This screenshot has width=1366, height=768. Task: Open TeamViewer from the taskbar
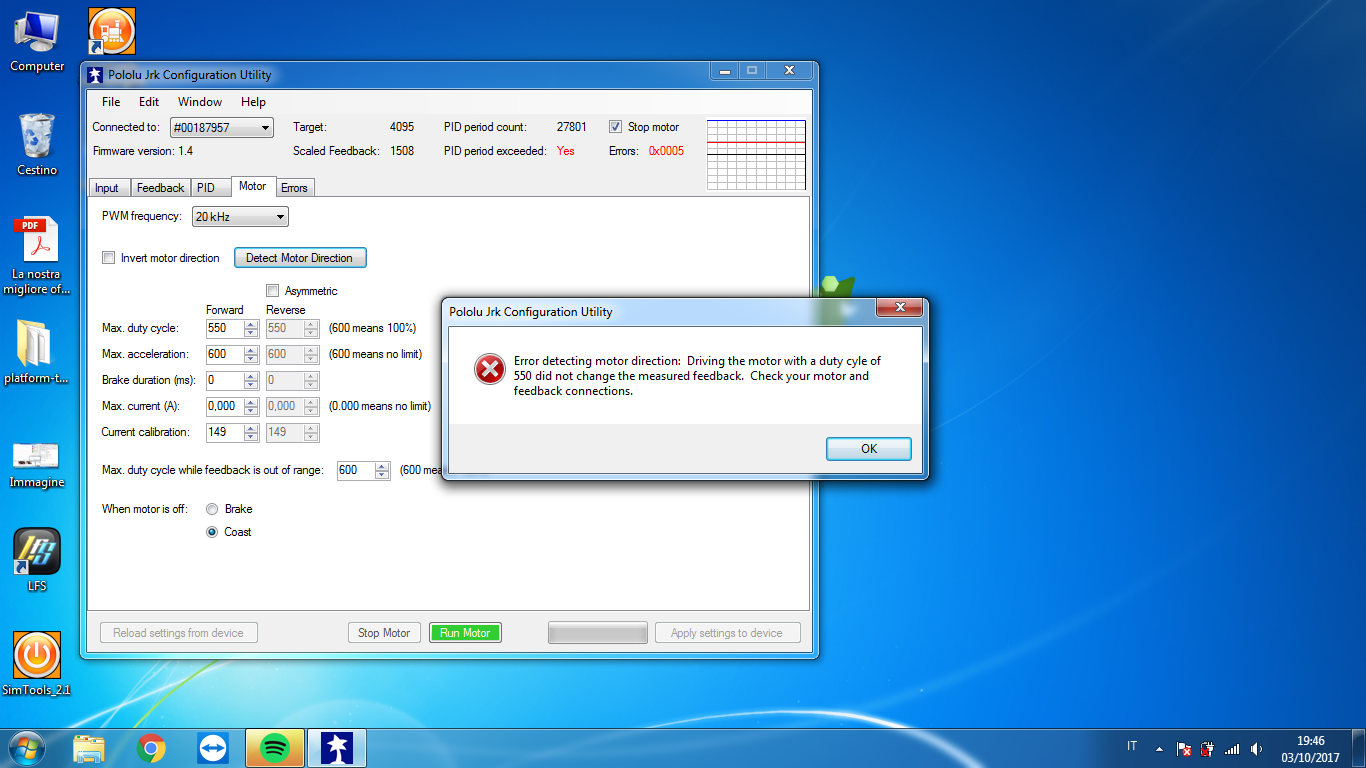click(x=213, y=748)
